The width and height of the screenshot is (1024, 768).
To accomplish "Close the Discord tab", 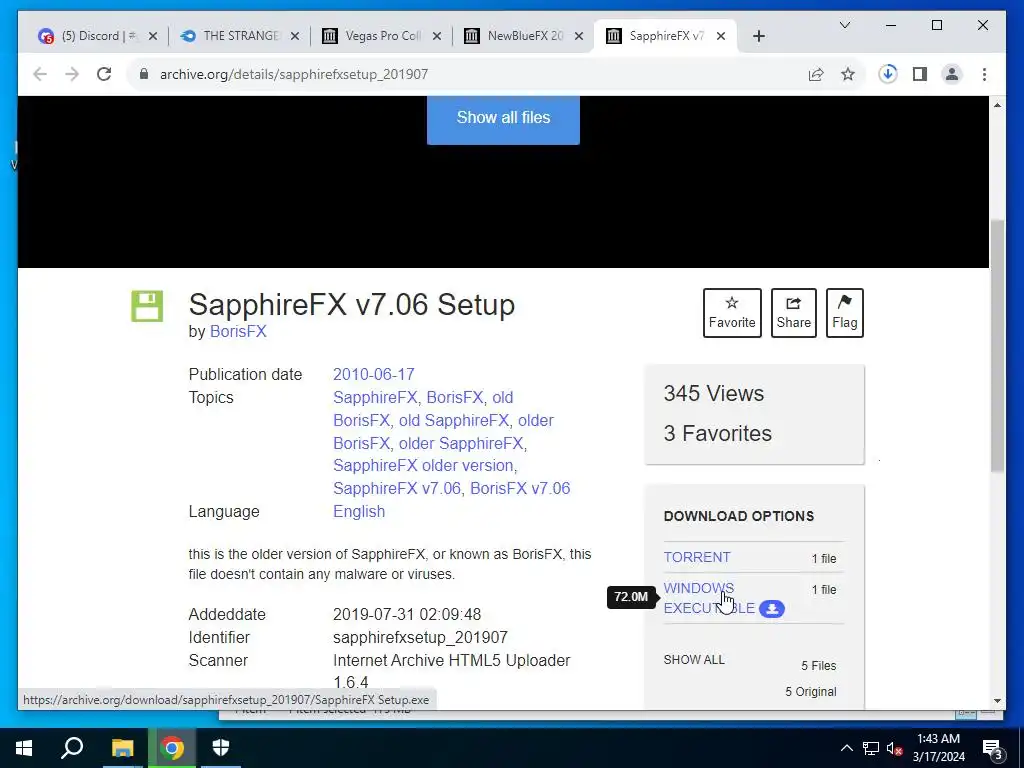I will tap(153, 36).
